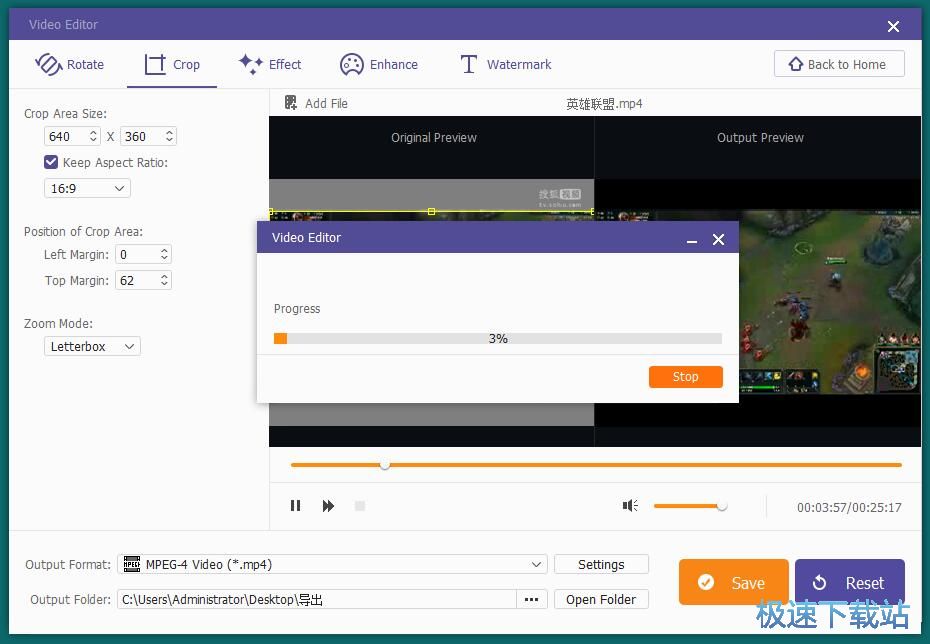Viewport: 930px width, 644px height.
Task: Pause the video playback
Action: coord(295,506)
